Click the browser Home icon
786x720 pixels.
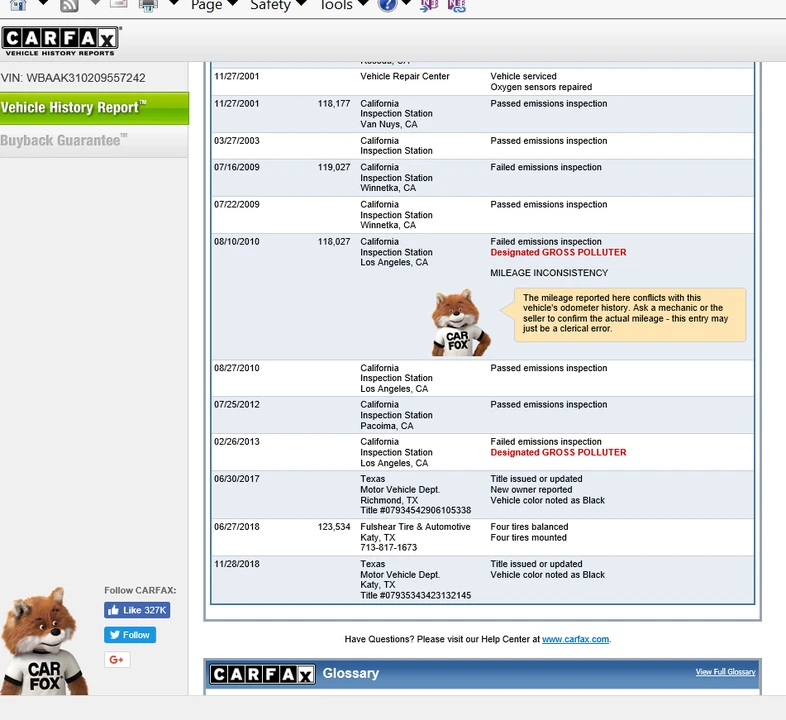[x=18, y=5]
